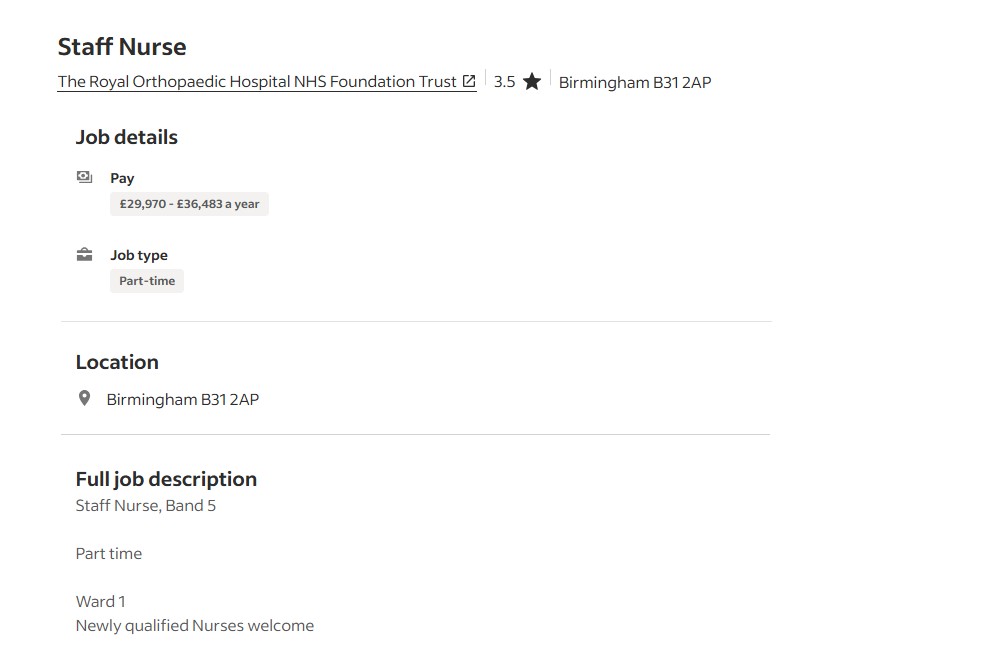The width and height of the screenshot is (1004, 666).
Task: Click the map pin Location icon
Action: tap(85, 399)
